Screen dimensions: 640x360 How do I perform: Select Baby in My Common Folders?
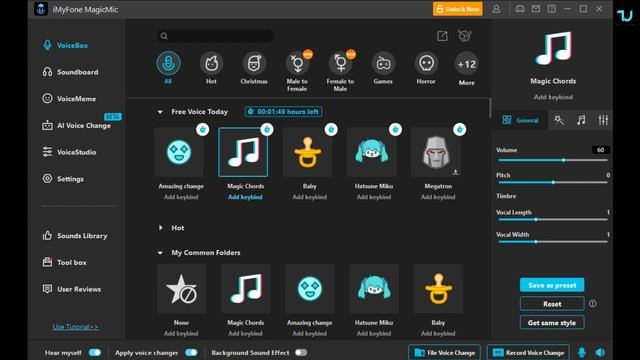click(x=438, y=289)
